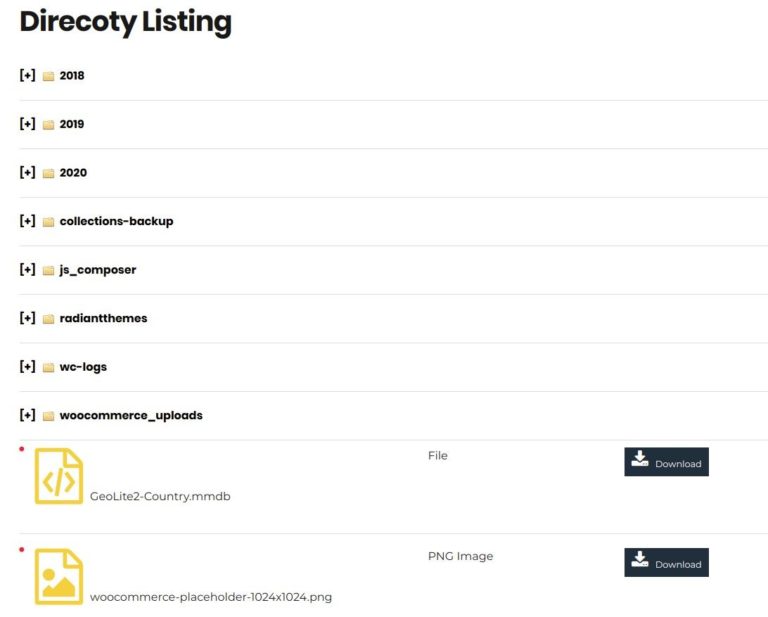
Task: Click the folder icon beside collections-backup
Action: tap(48, 222)
